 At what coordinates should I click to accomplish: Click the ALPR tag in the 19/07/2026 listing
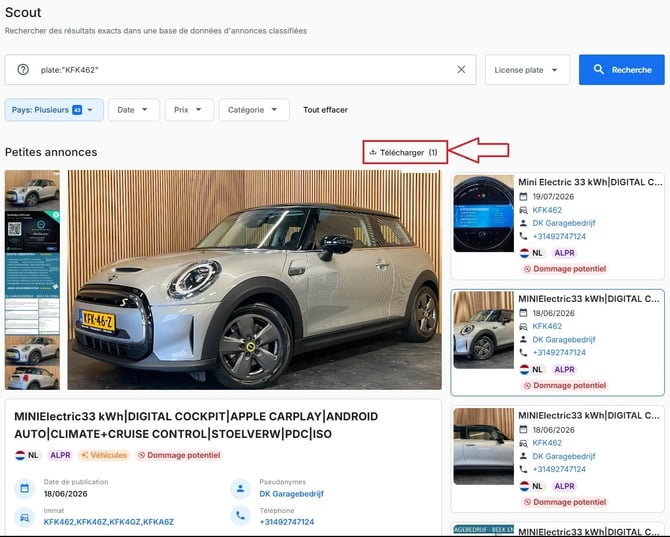(564, 253)
